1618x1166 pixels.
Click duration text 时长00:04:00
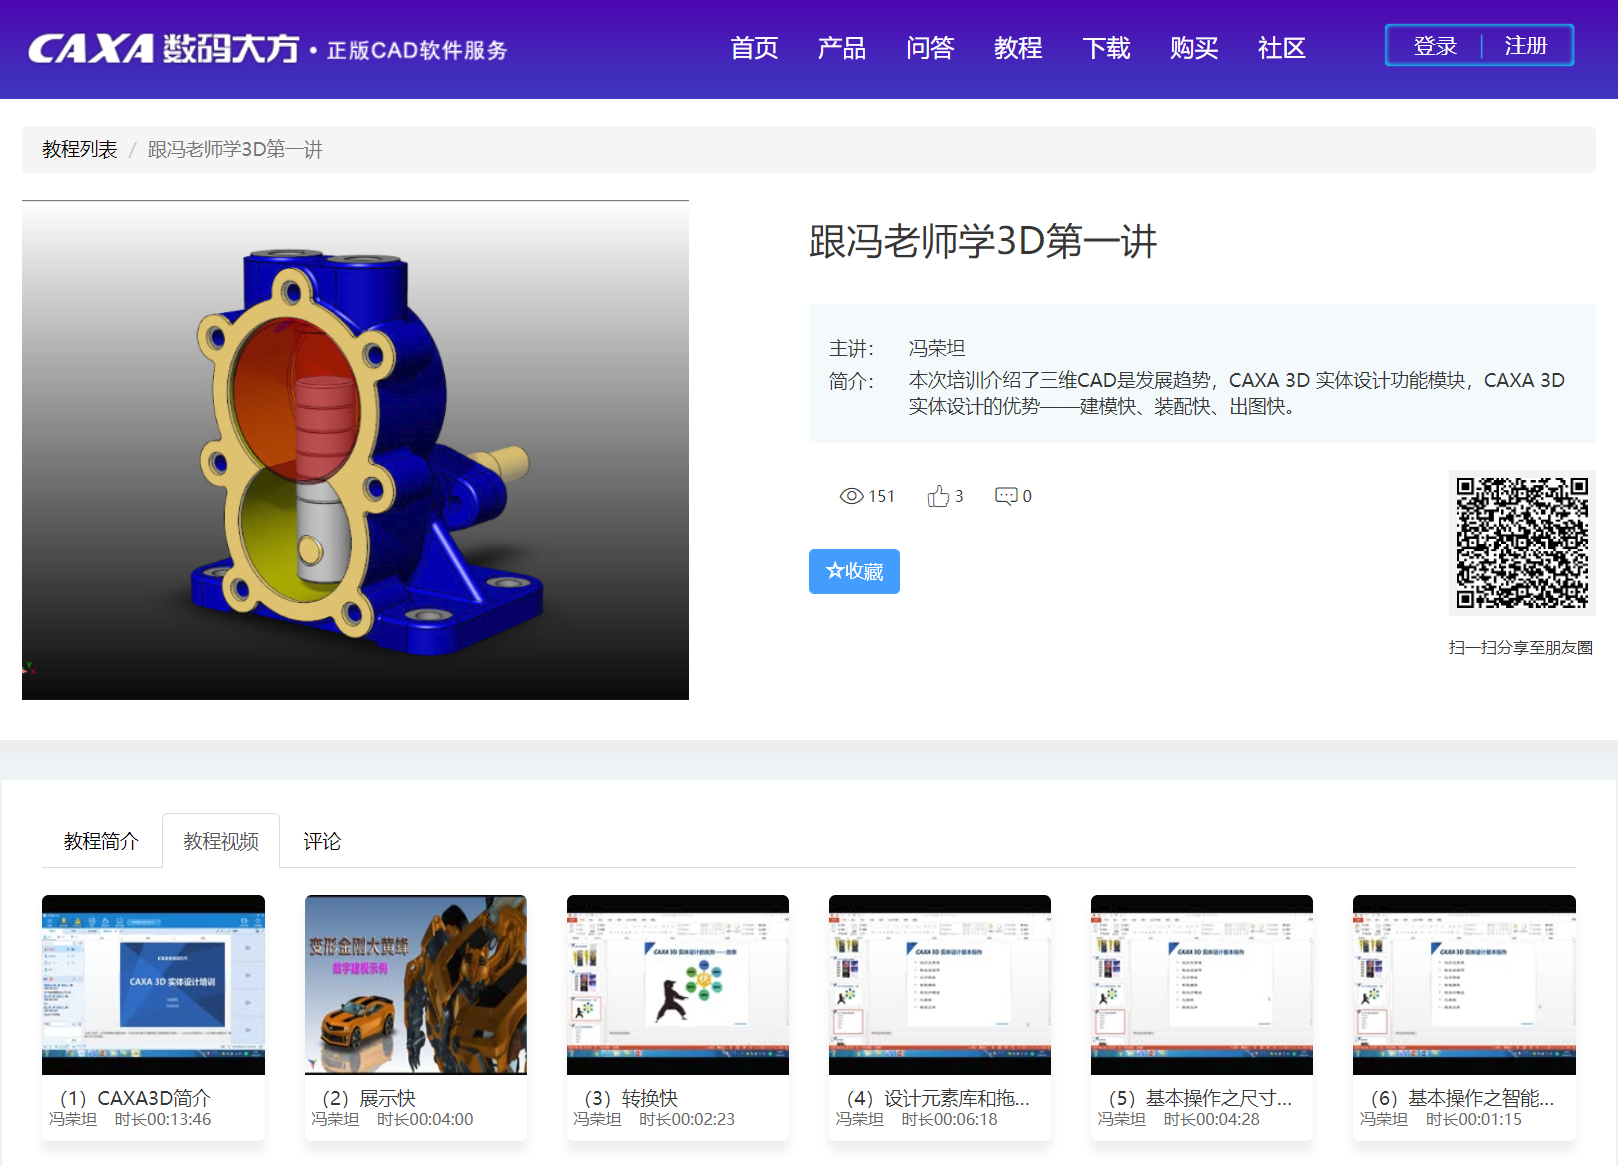click(425, 1120)
